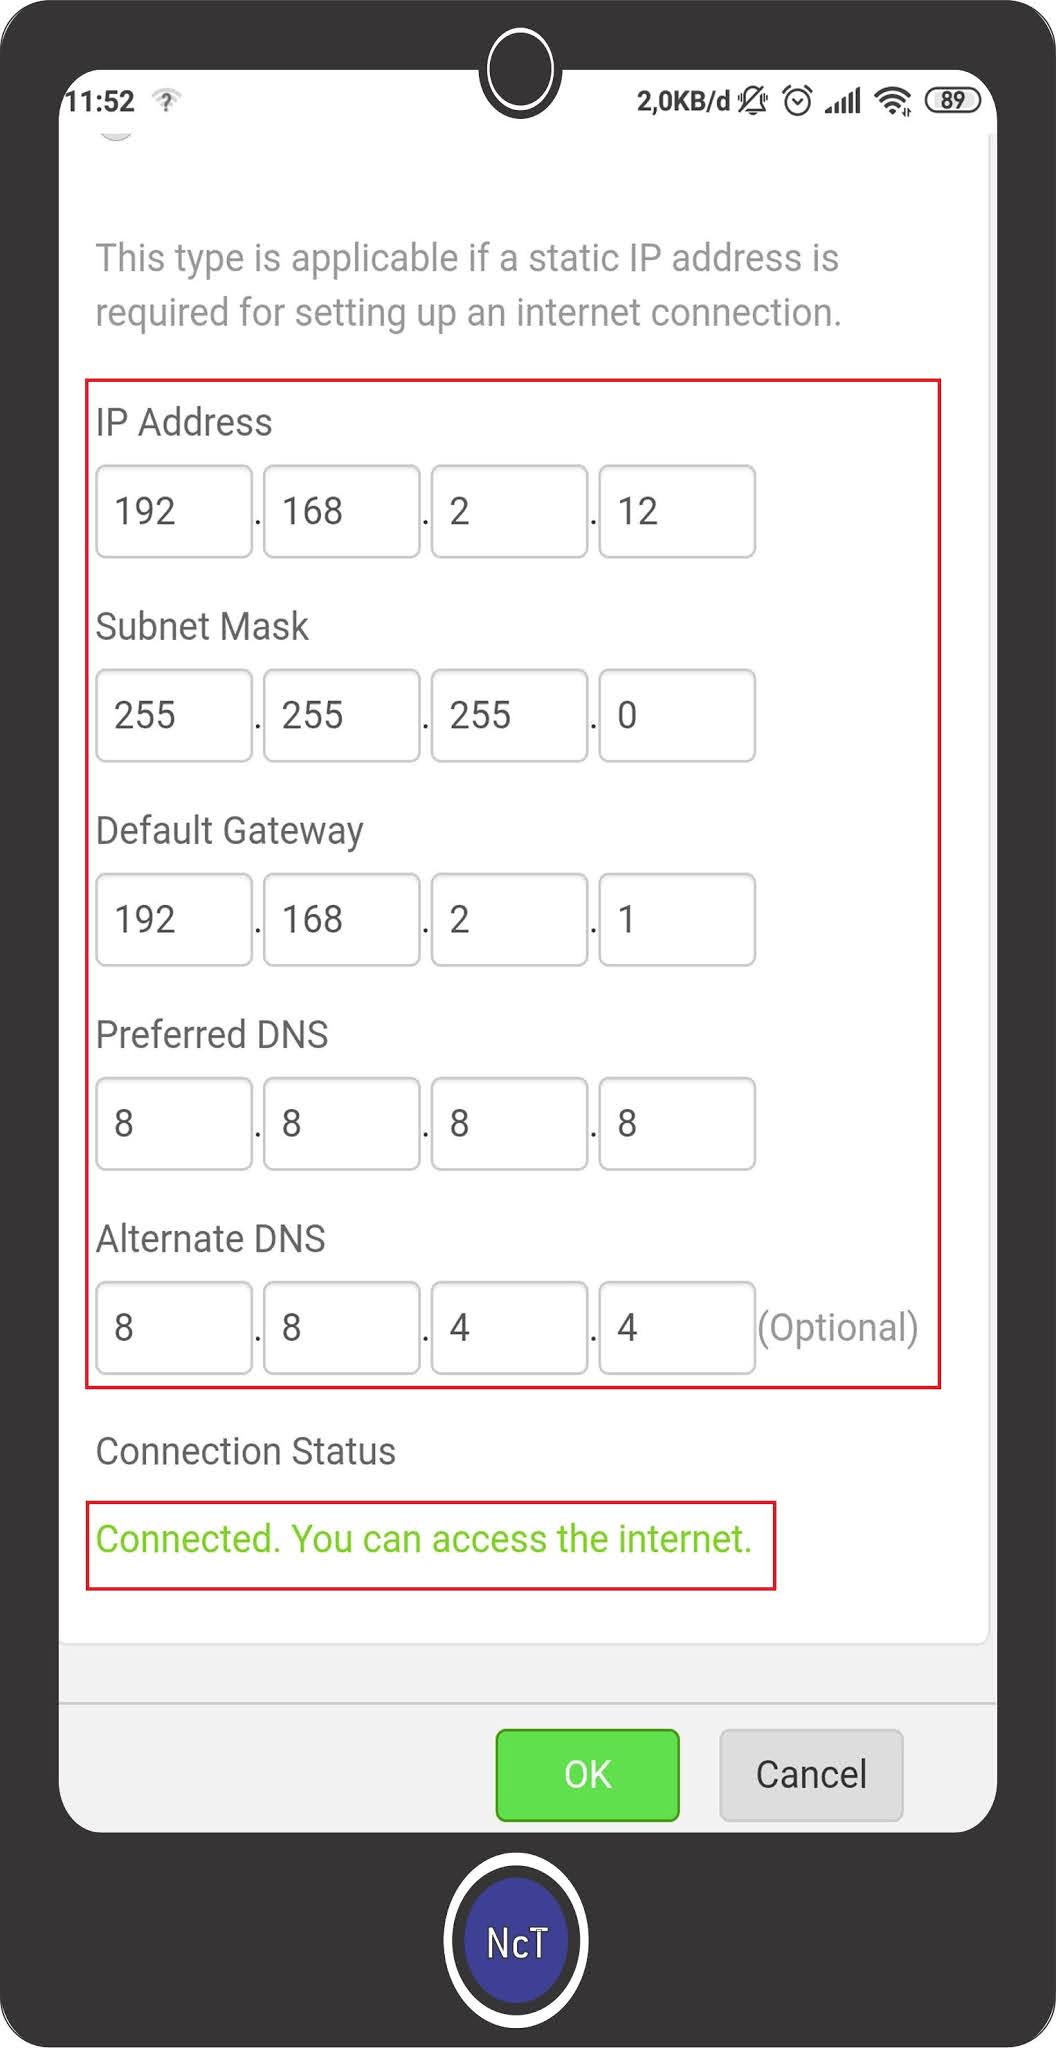The image size is (1056, 2048).
Task: Click the Subnet Mask last octet field with 0
Action: (677, 715)
